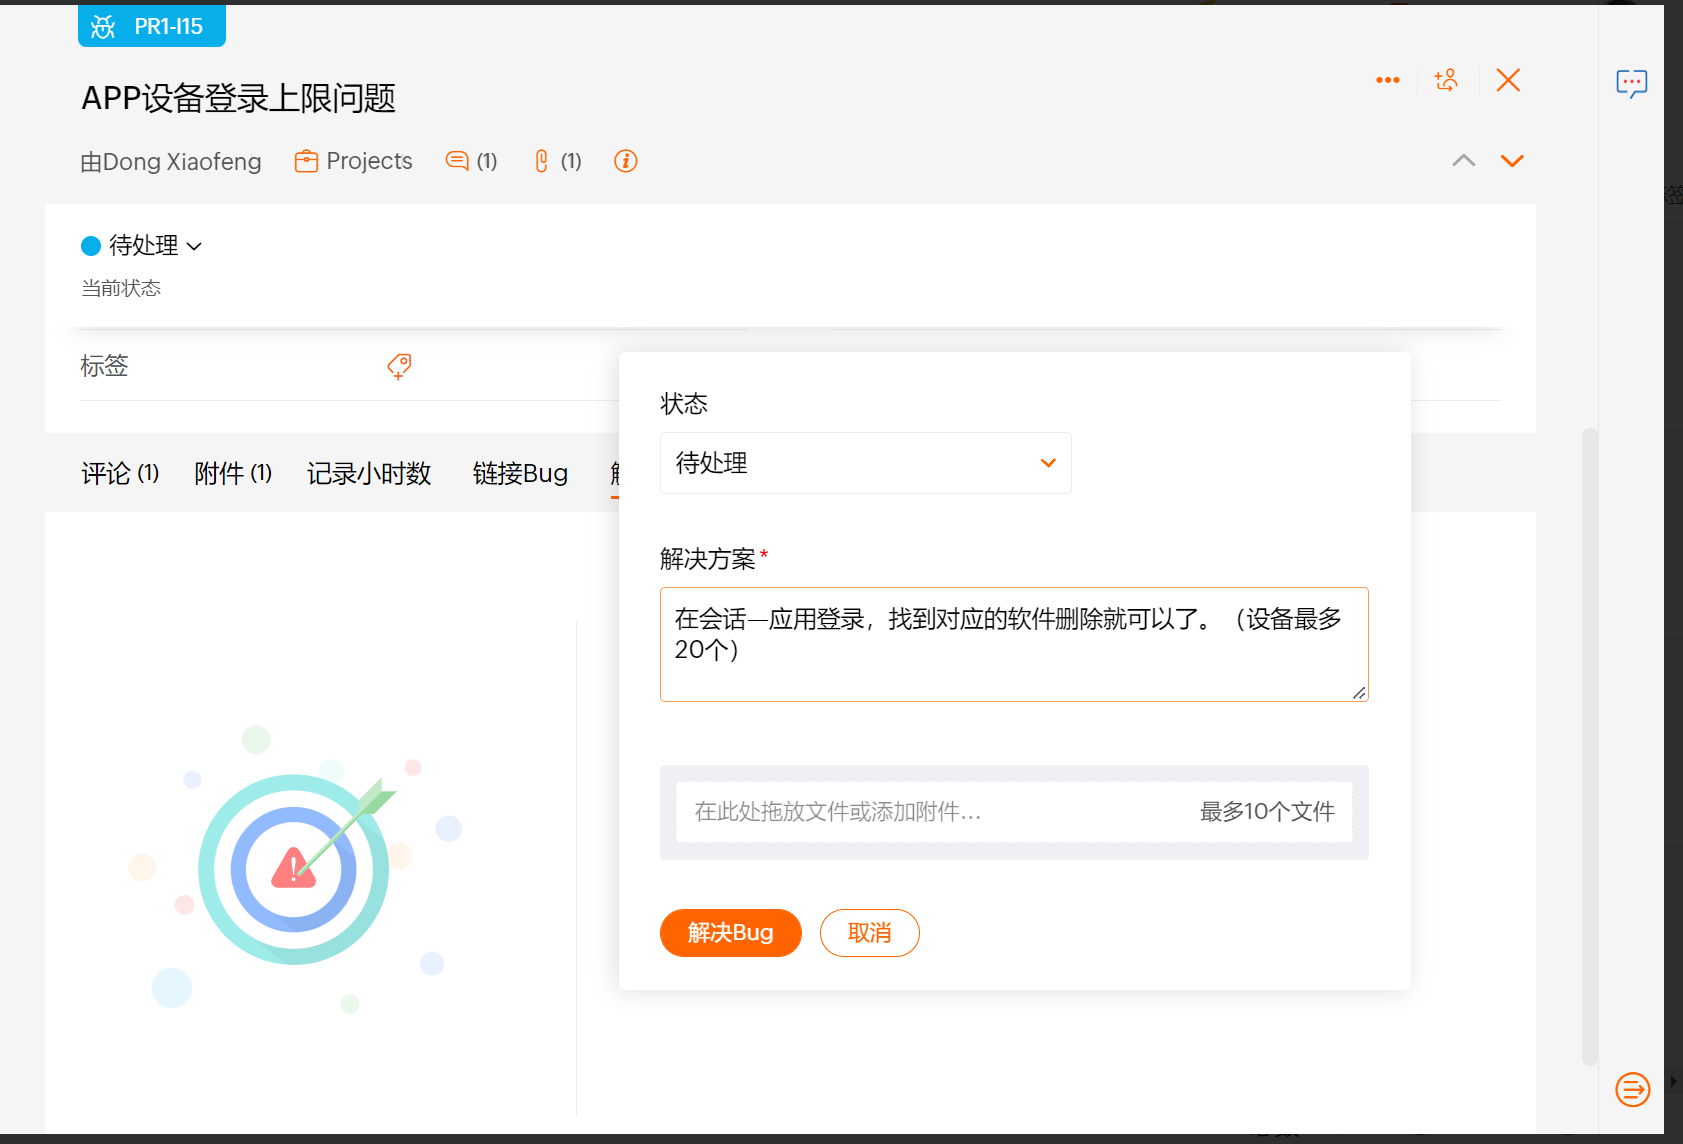Open the info icon in header

[x=626, y=161]
